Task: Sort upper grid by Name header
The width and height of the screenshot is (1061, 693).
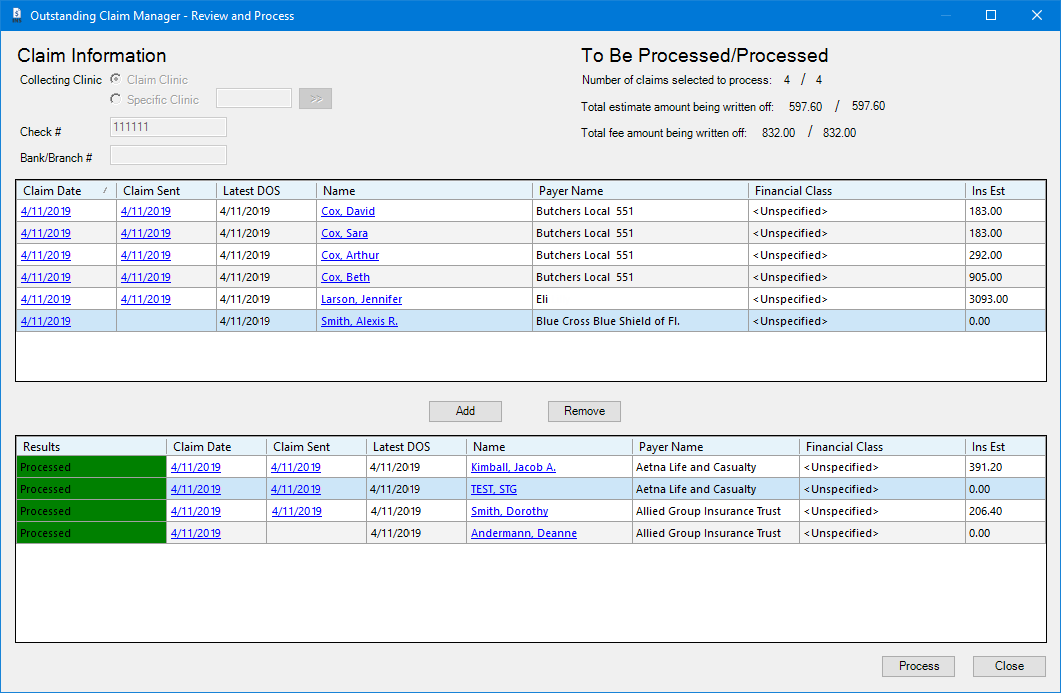Action: click(424, 191)
